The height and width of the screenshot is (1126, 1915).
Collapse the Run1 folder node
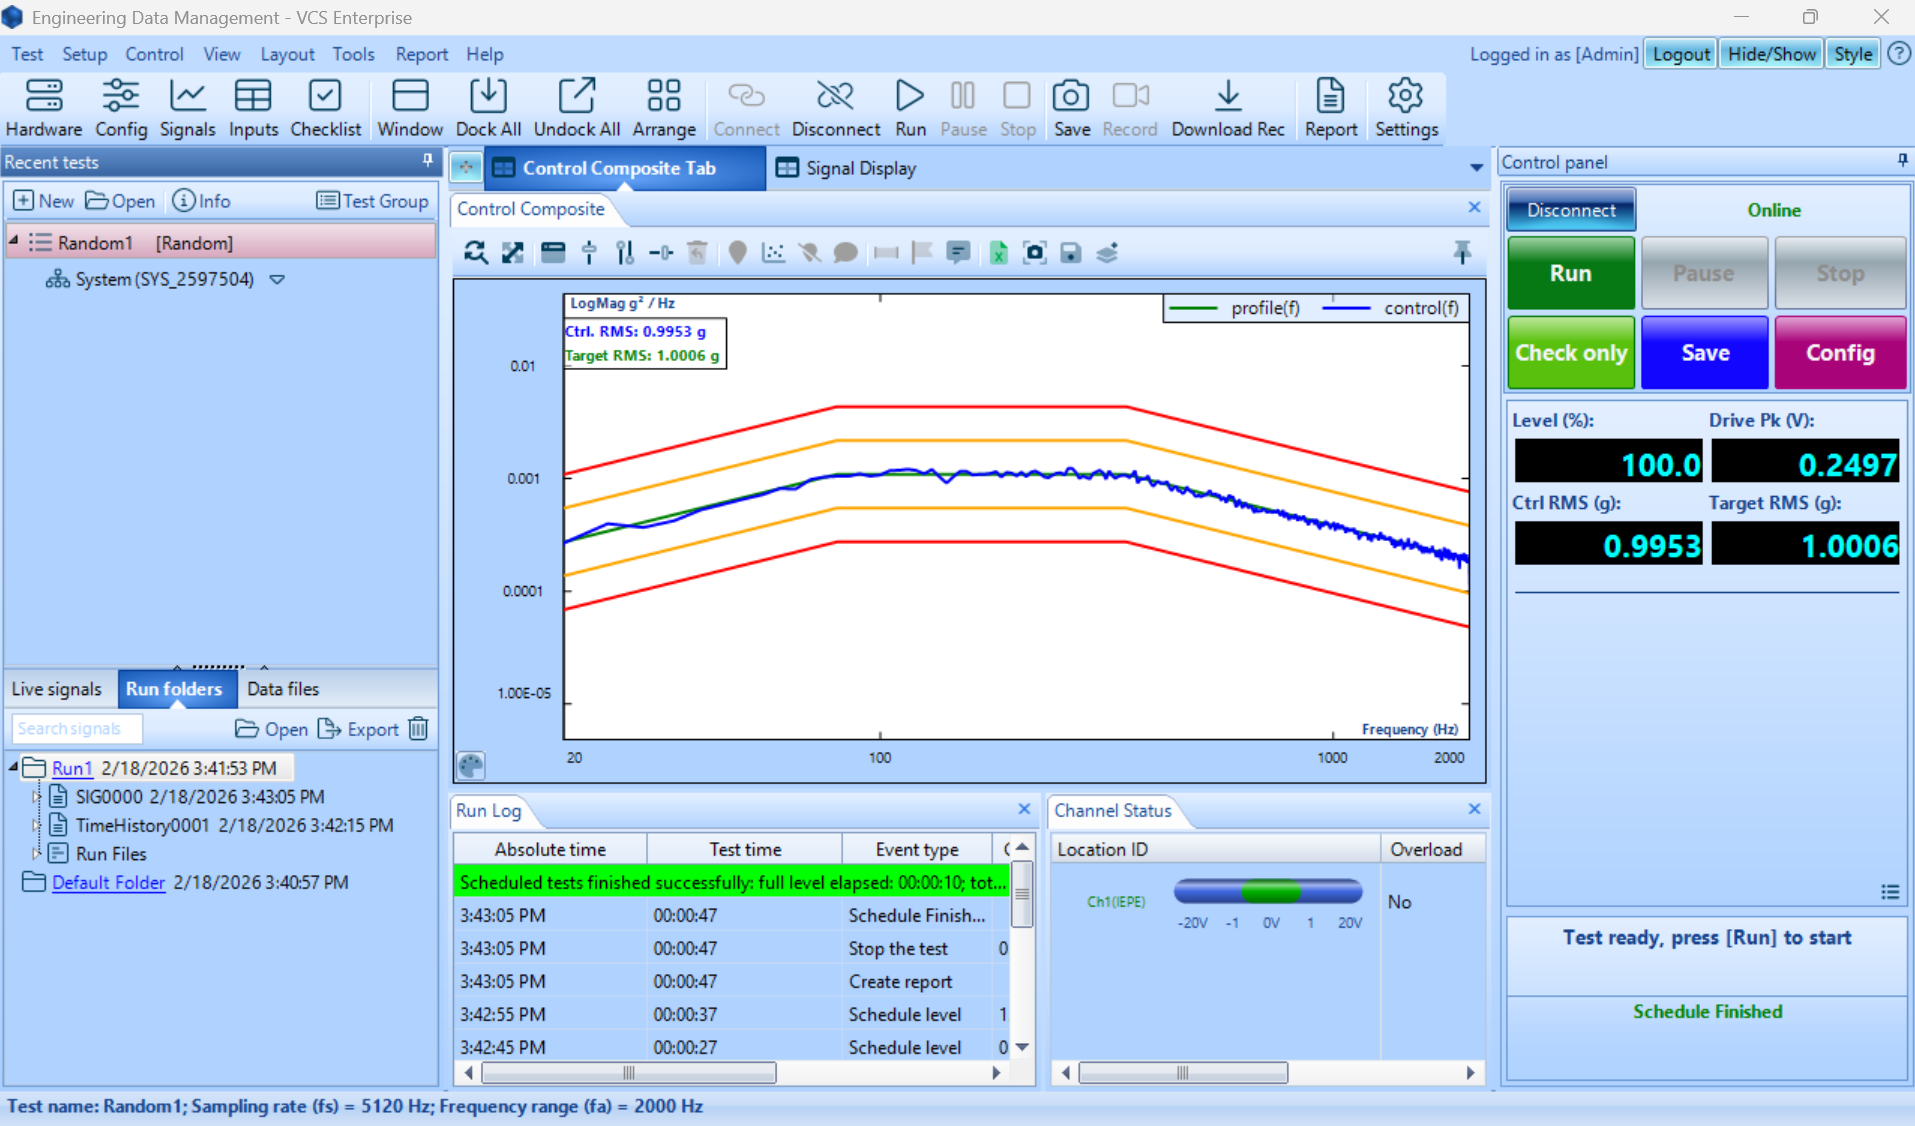tap(14, 767)
